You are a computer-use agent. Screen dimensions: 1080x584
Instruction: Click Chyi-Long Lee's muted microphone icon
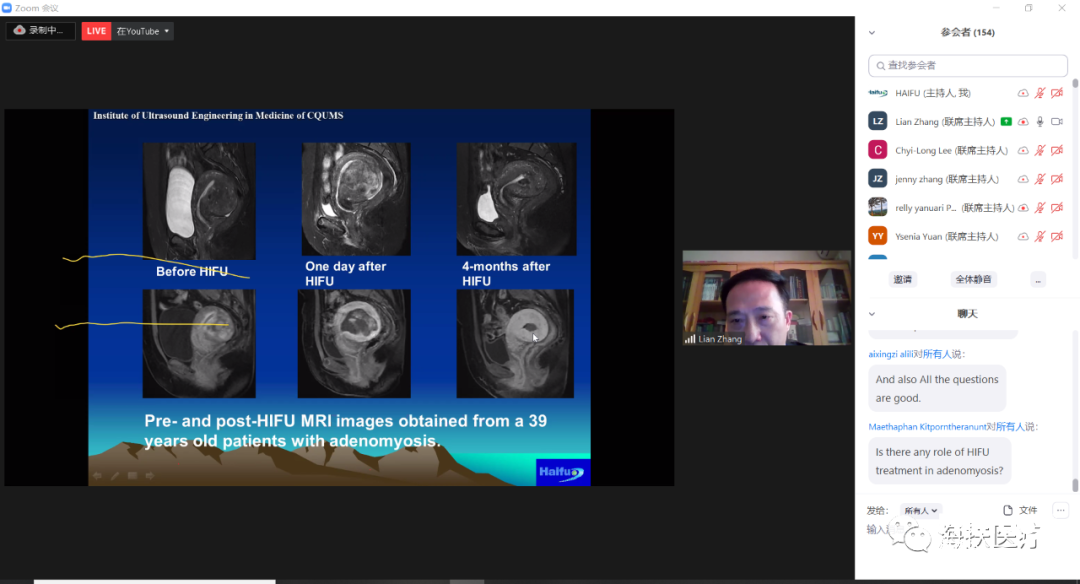point(1040,151)
